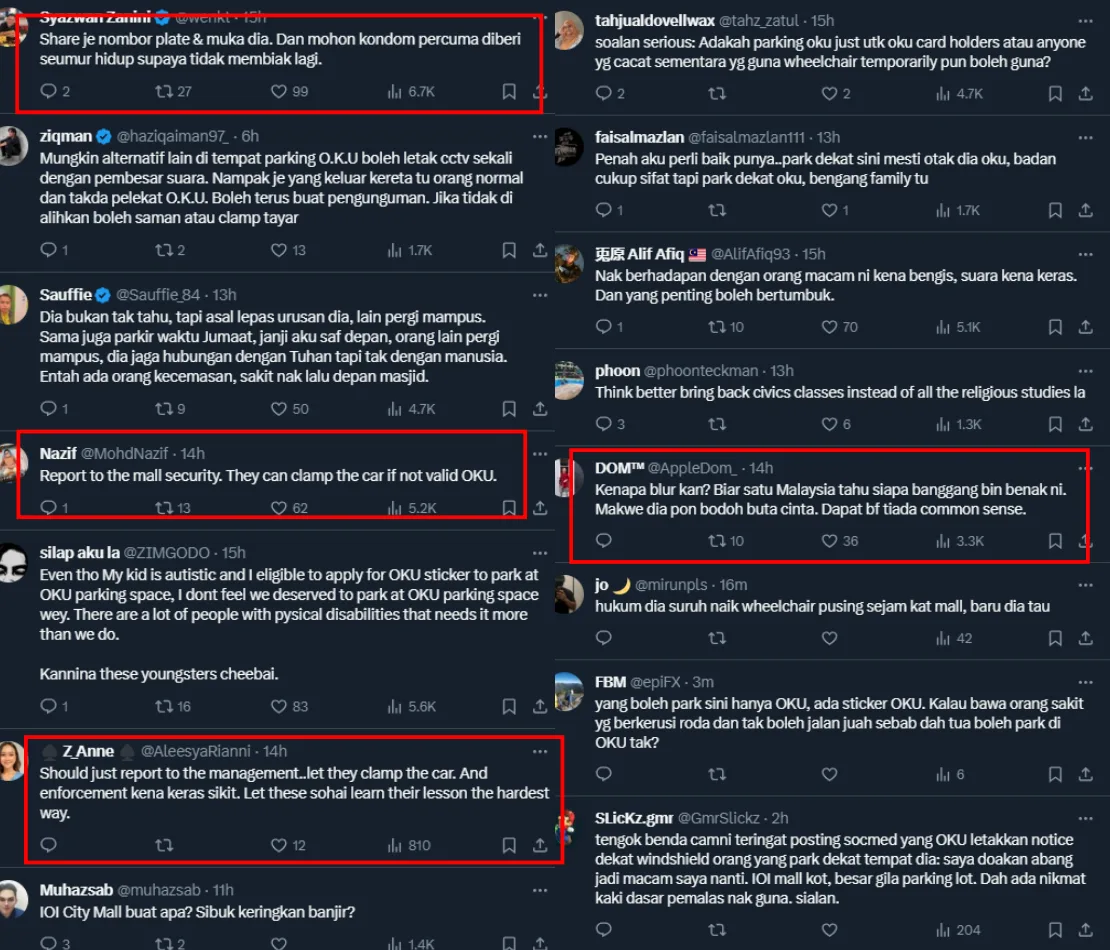Screen dimensions: 1110x950
Task: Open @phoonteckman profile handle link
Action: (x=701, y=370)
